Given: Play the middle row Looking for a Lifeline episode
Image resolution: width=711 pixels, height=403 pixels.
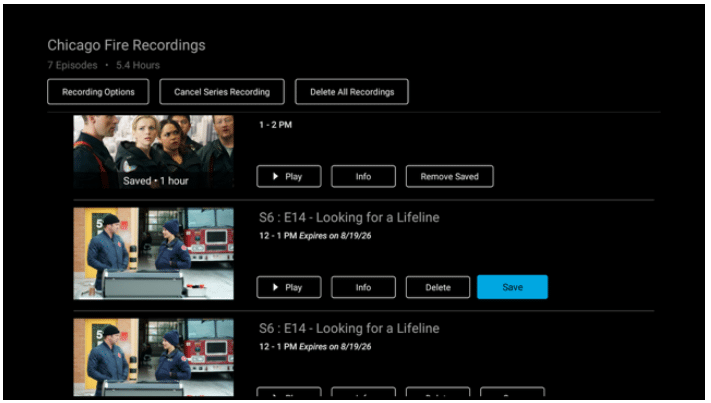Looking at the screenshot, I should pos(289,287).
